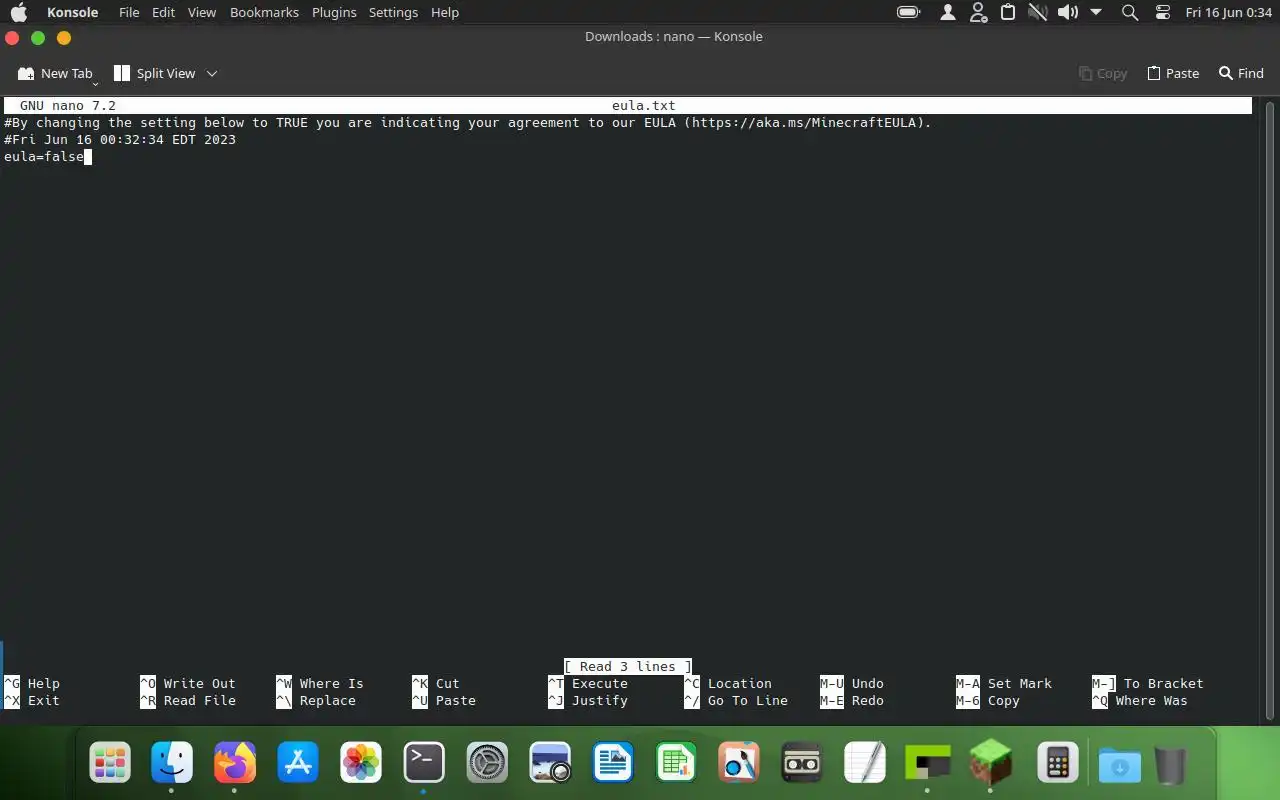
Task: Open the View menu
Action: 202,12
